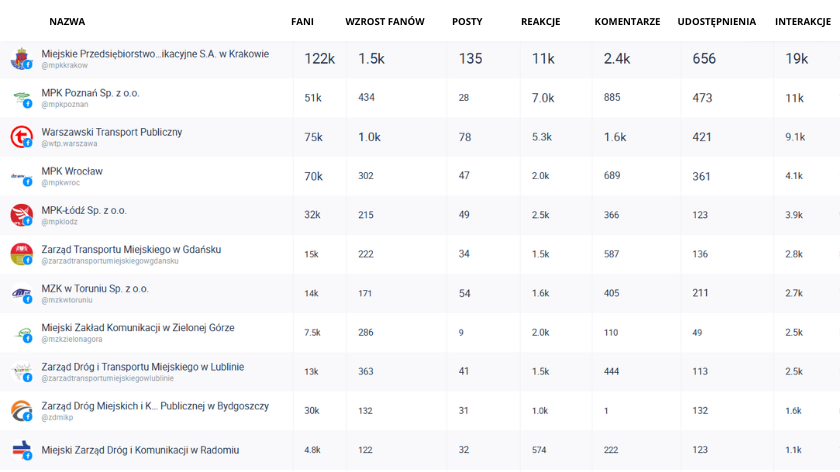Click the MPK Poznań profile logo

click(21, 97)
